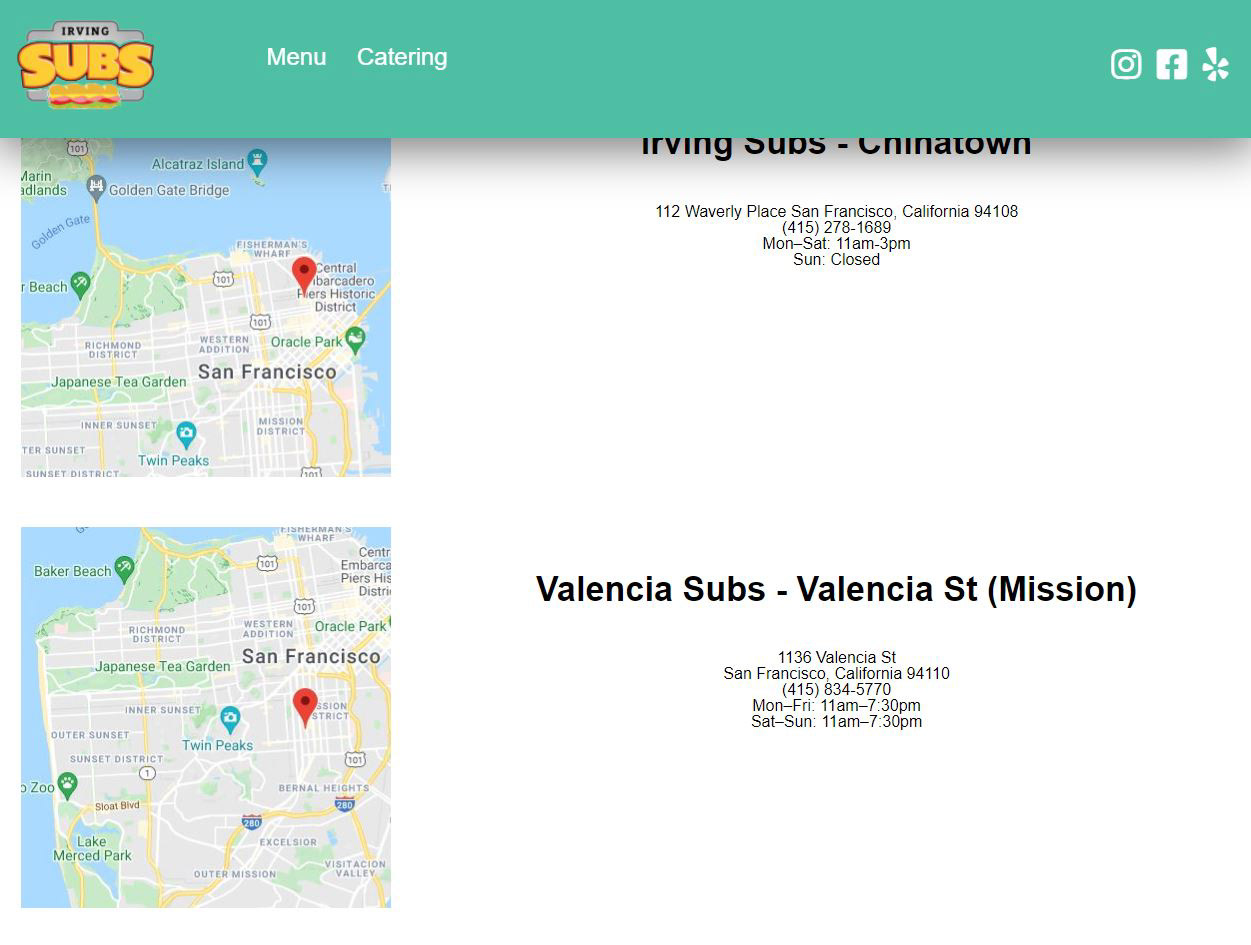
Task: Click the Irving Subs logo
Action: click(86, 64)
